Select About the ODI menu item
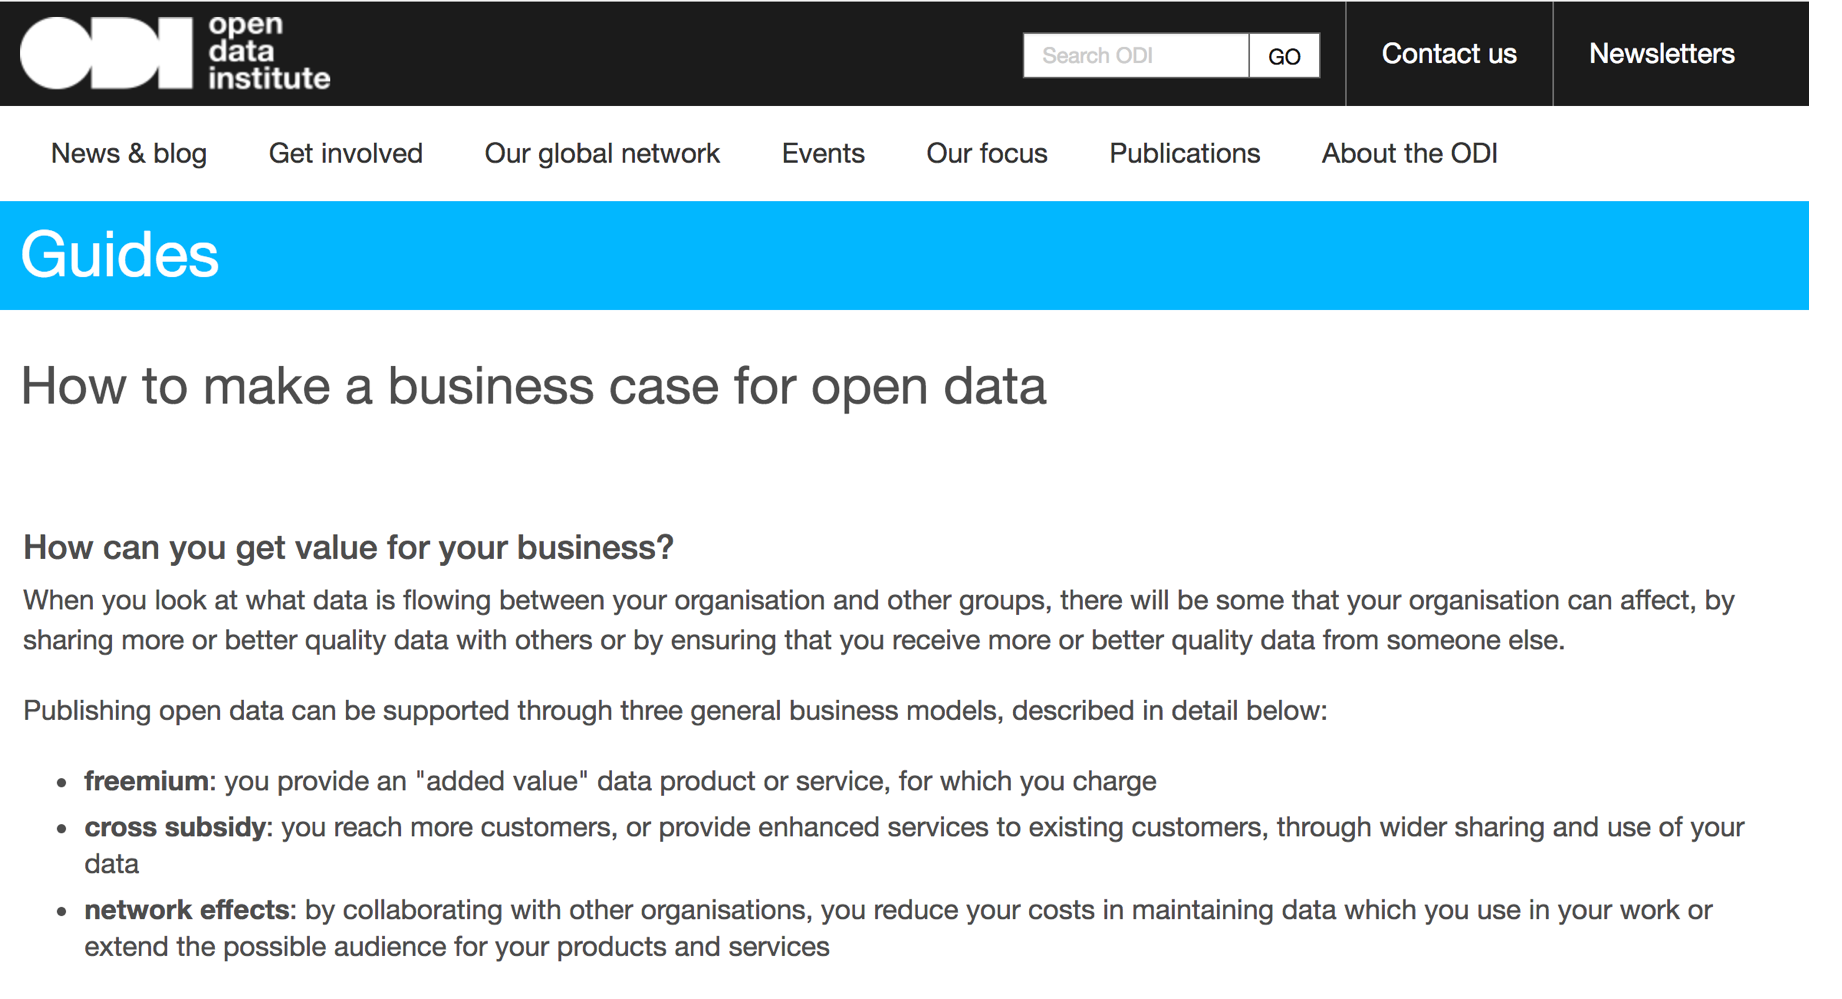The width and height of the screenshot is (1842, 999). [x=1409, y=153]
